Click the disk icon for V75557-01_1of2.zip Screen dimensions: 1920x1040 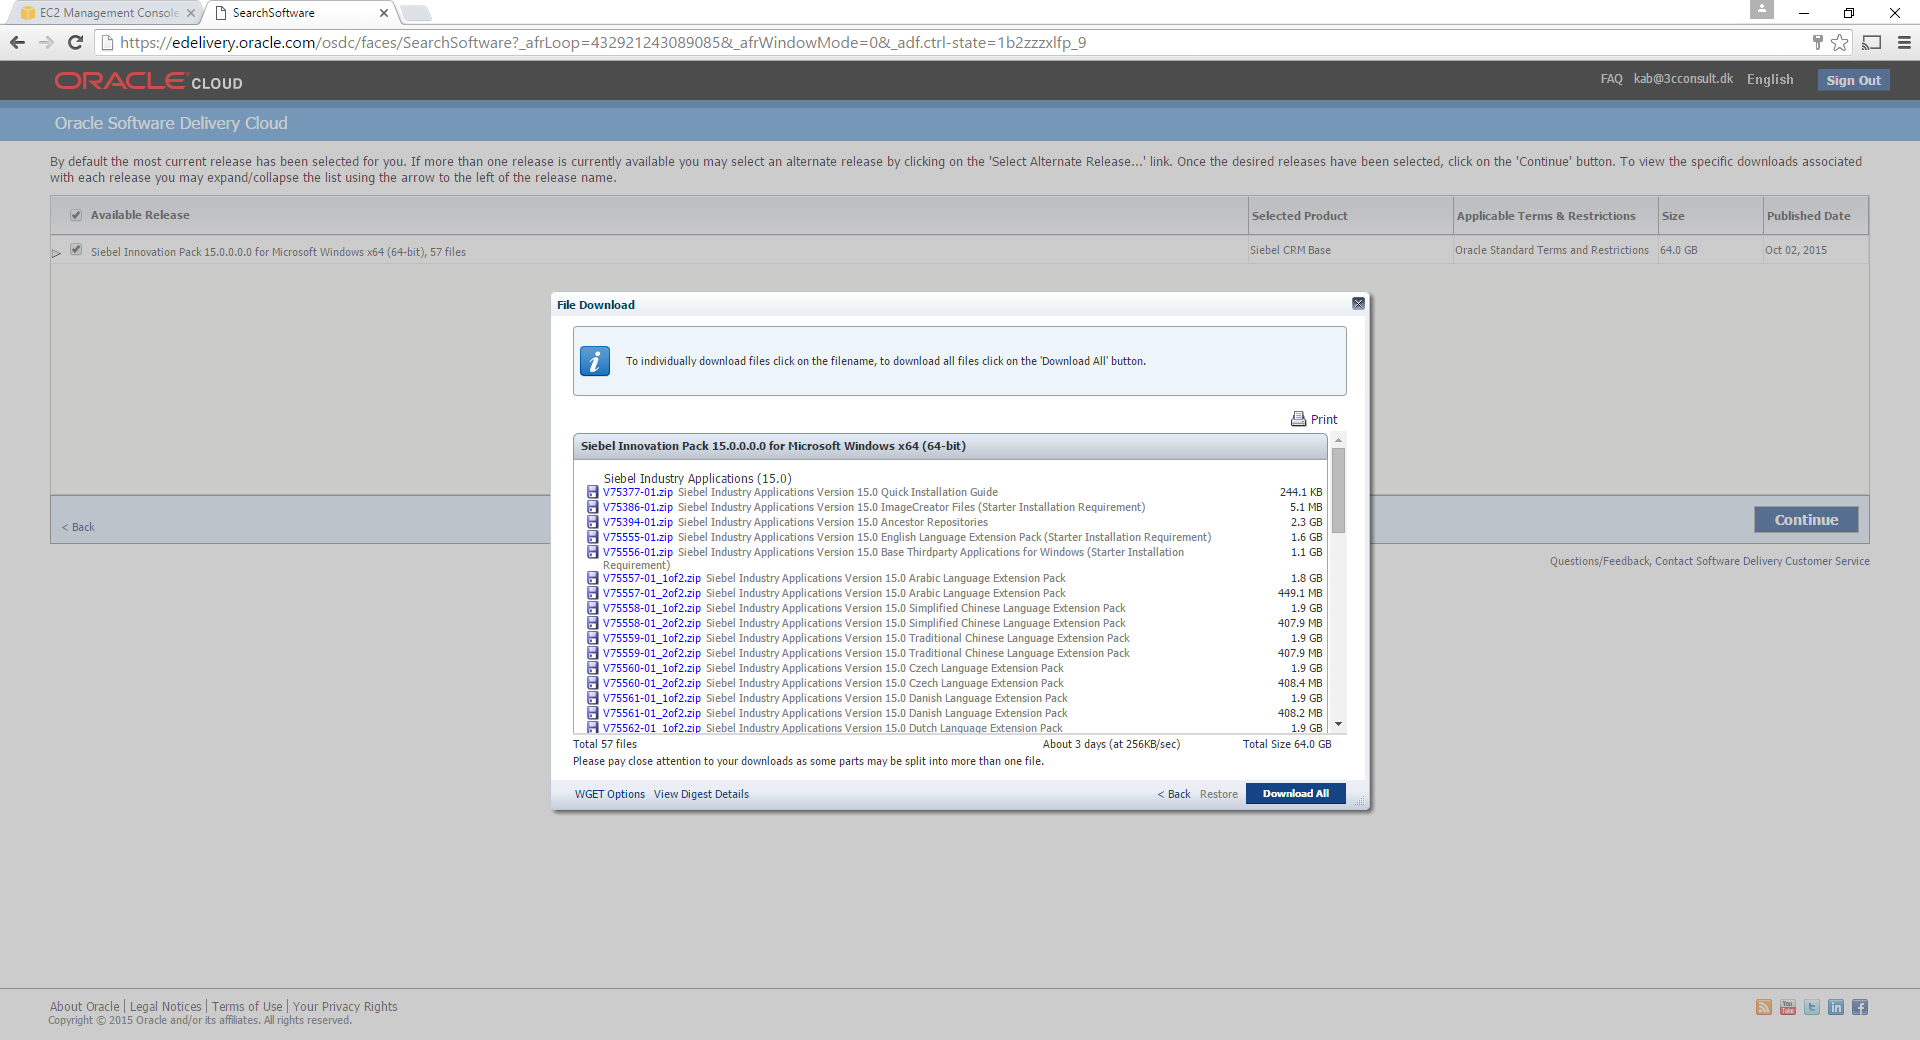tap(593, 578)
